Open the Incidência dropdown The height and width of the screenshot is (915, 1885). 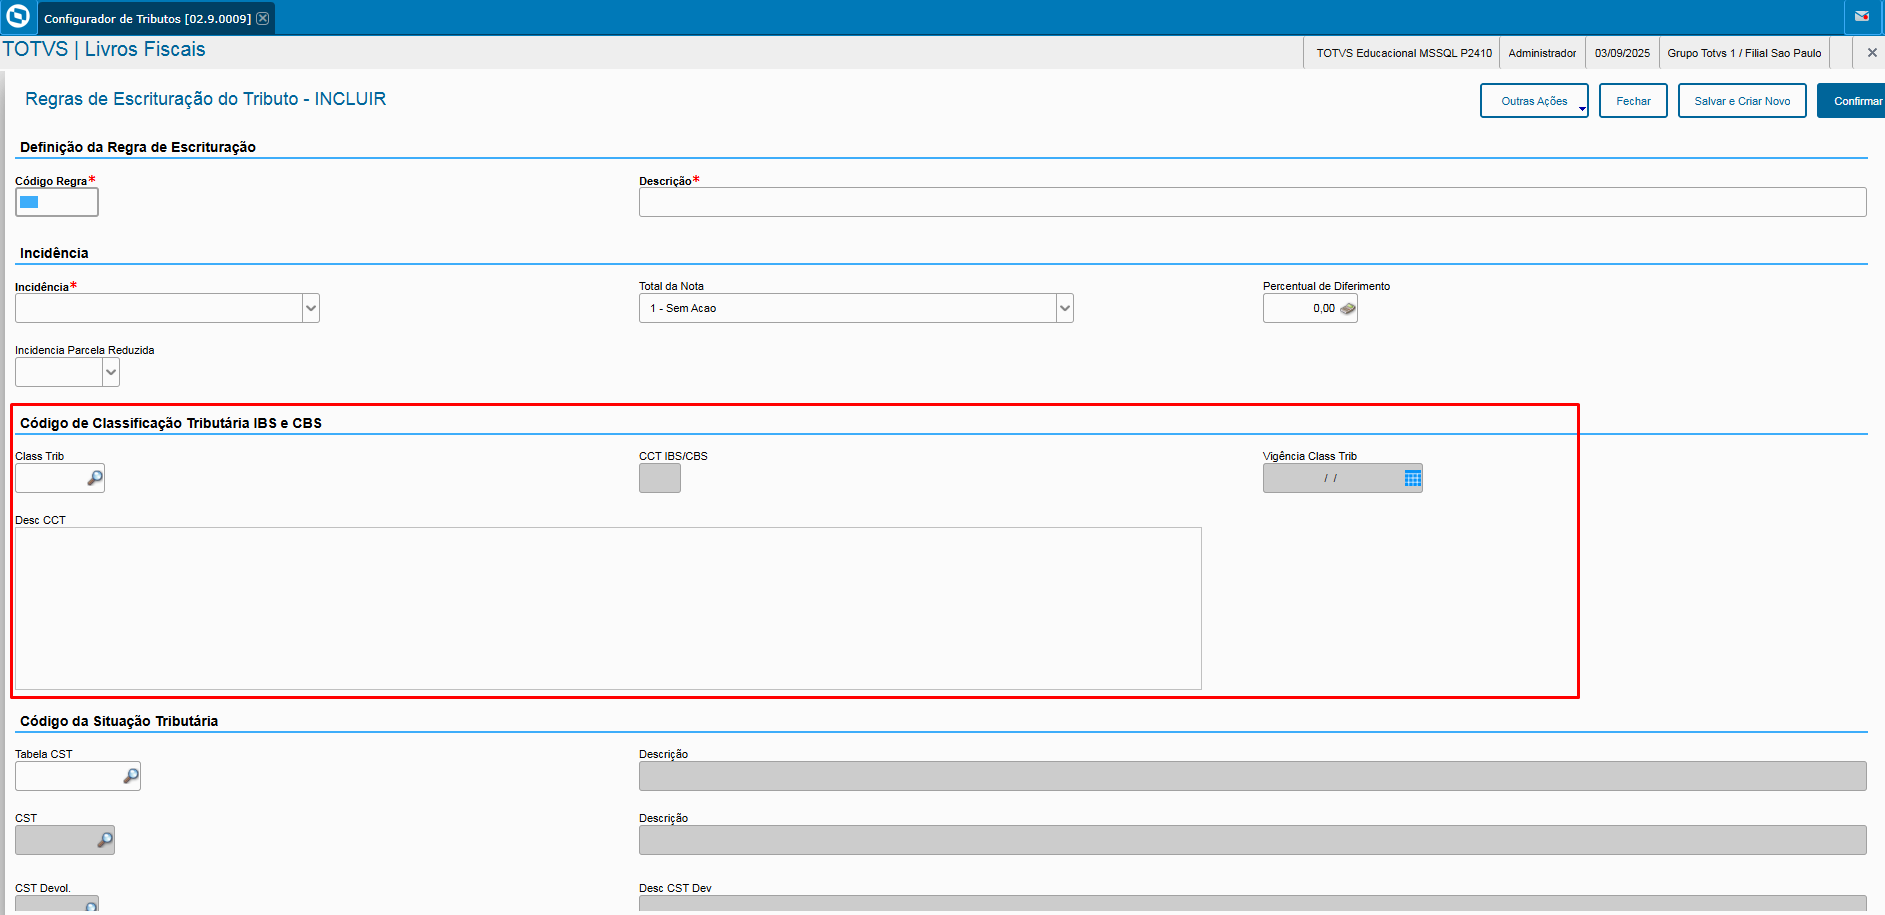309,308
